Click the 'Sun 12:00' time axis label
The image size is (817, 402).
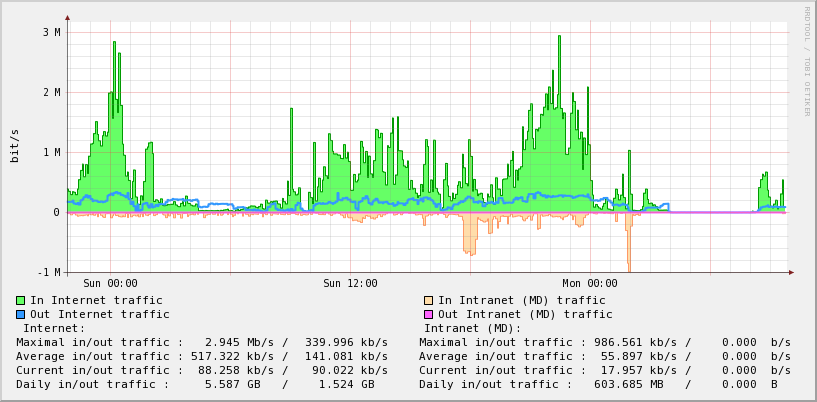point(350,284)
